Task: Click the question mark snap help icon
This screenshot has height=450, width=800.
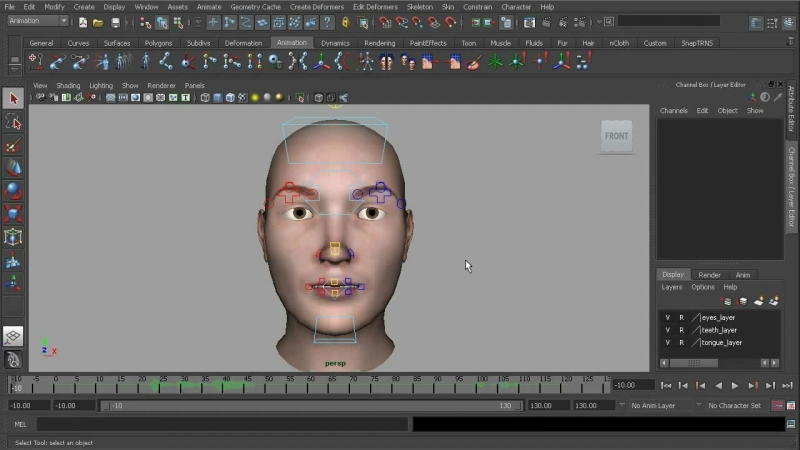Action: tap(327, 22)
